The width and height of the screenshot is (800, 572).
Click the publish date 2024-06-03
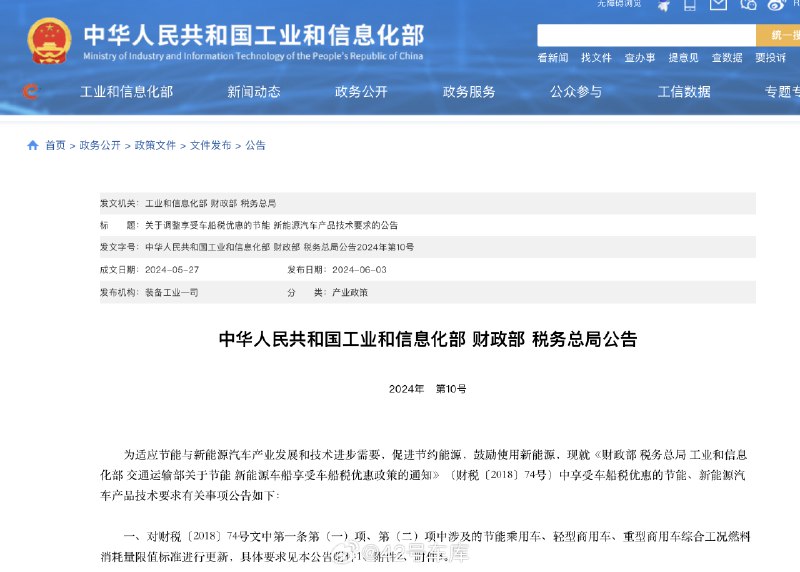[359, 269]
